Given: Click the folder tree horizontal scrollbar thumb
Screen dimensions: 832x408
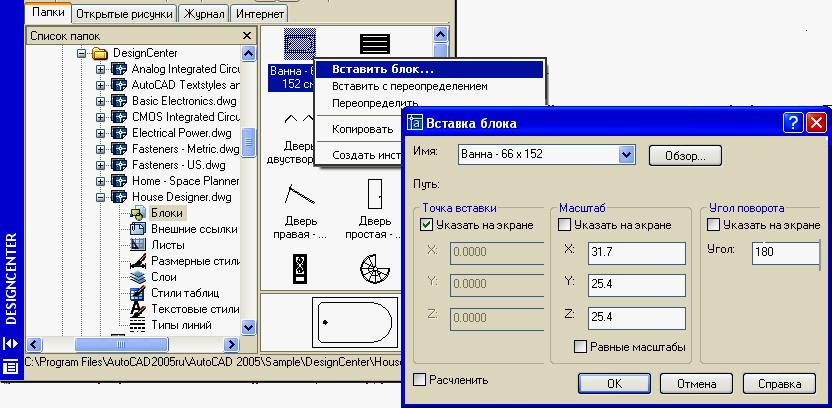Looking at the screenshot, I should [x=122, y=344].
